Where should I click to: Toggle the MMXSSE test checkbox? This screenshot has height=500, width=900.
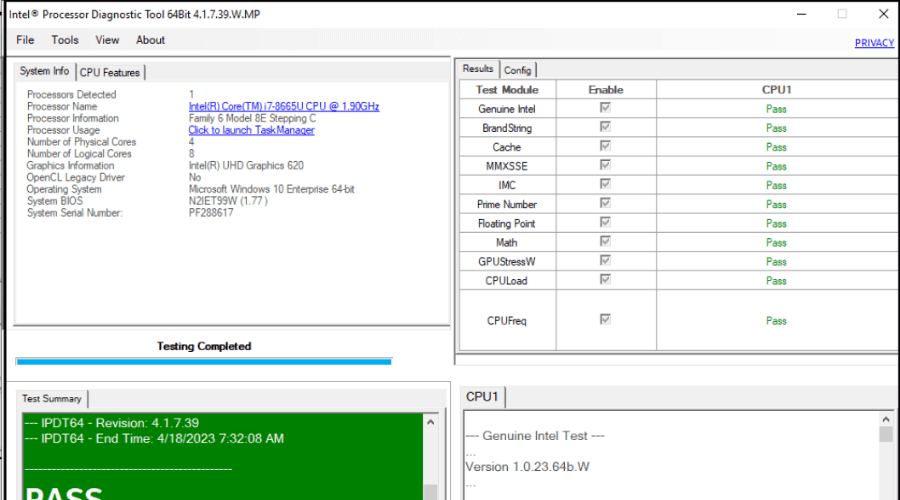[605, 165]
